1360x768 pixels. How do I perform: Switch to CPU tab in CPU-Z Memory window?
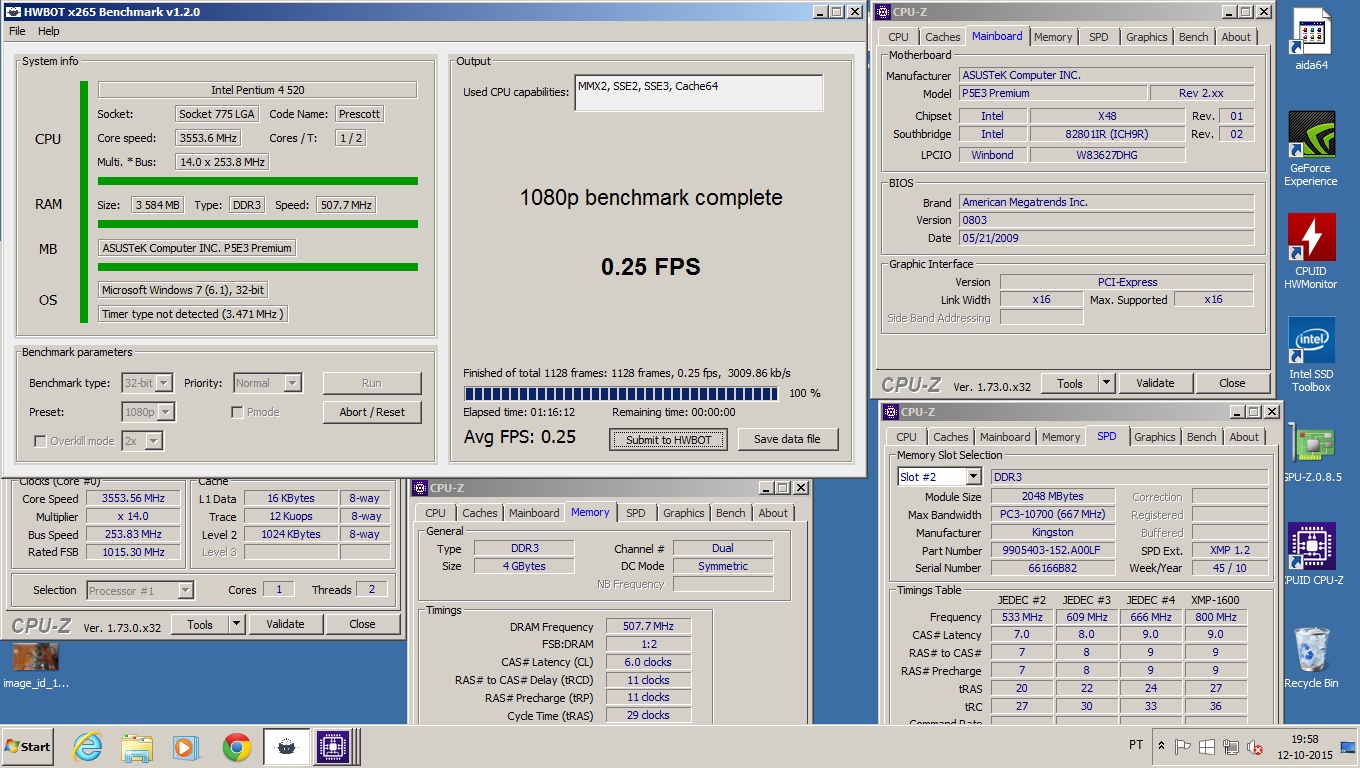point(436,513)
